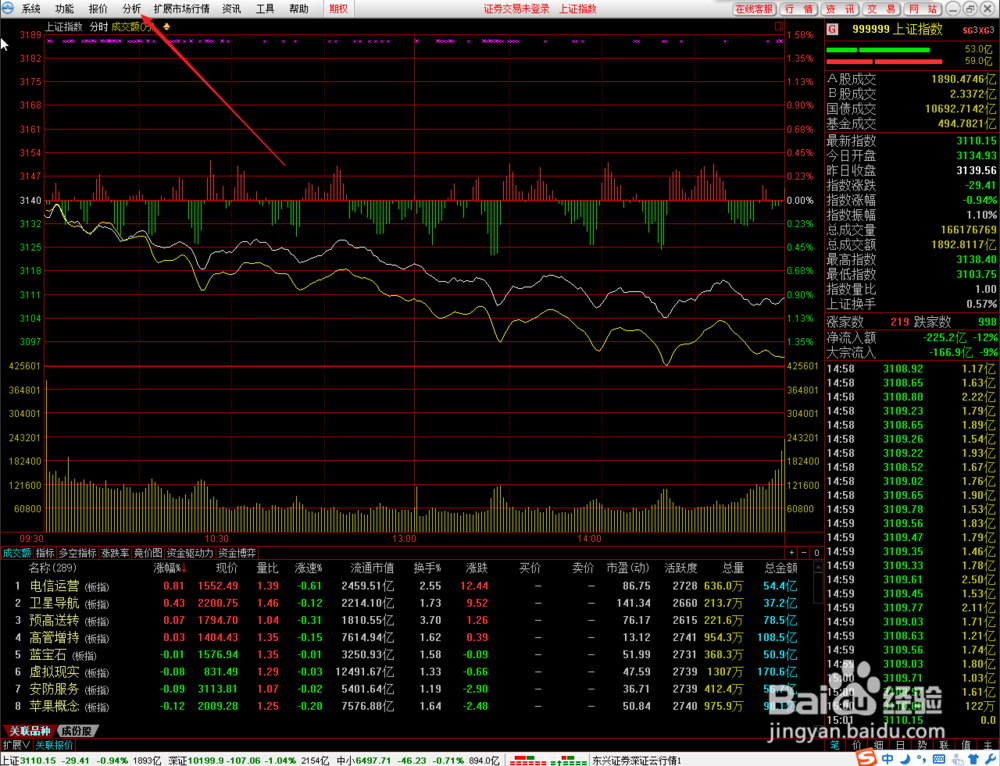Click the 电信运营 row in list
Viewport: 1000px width, 766px height.
click(x=408, y=586)
